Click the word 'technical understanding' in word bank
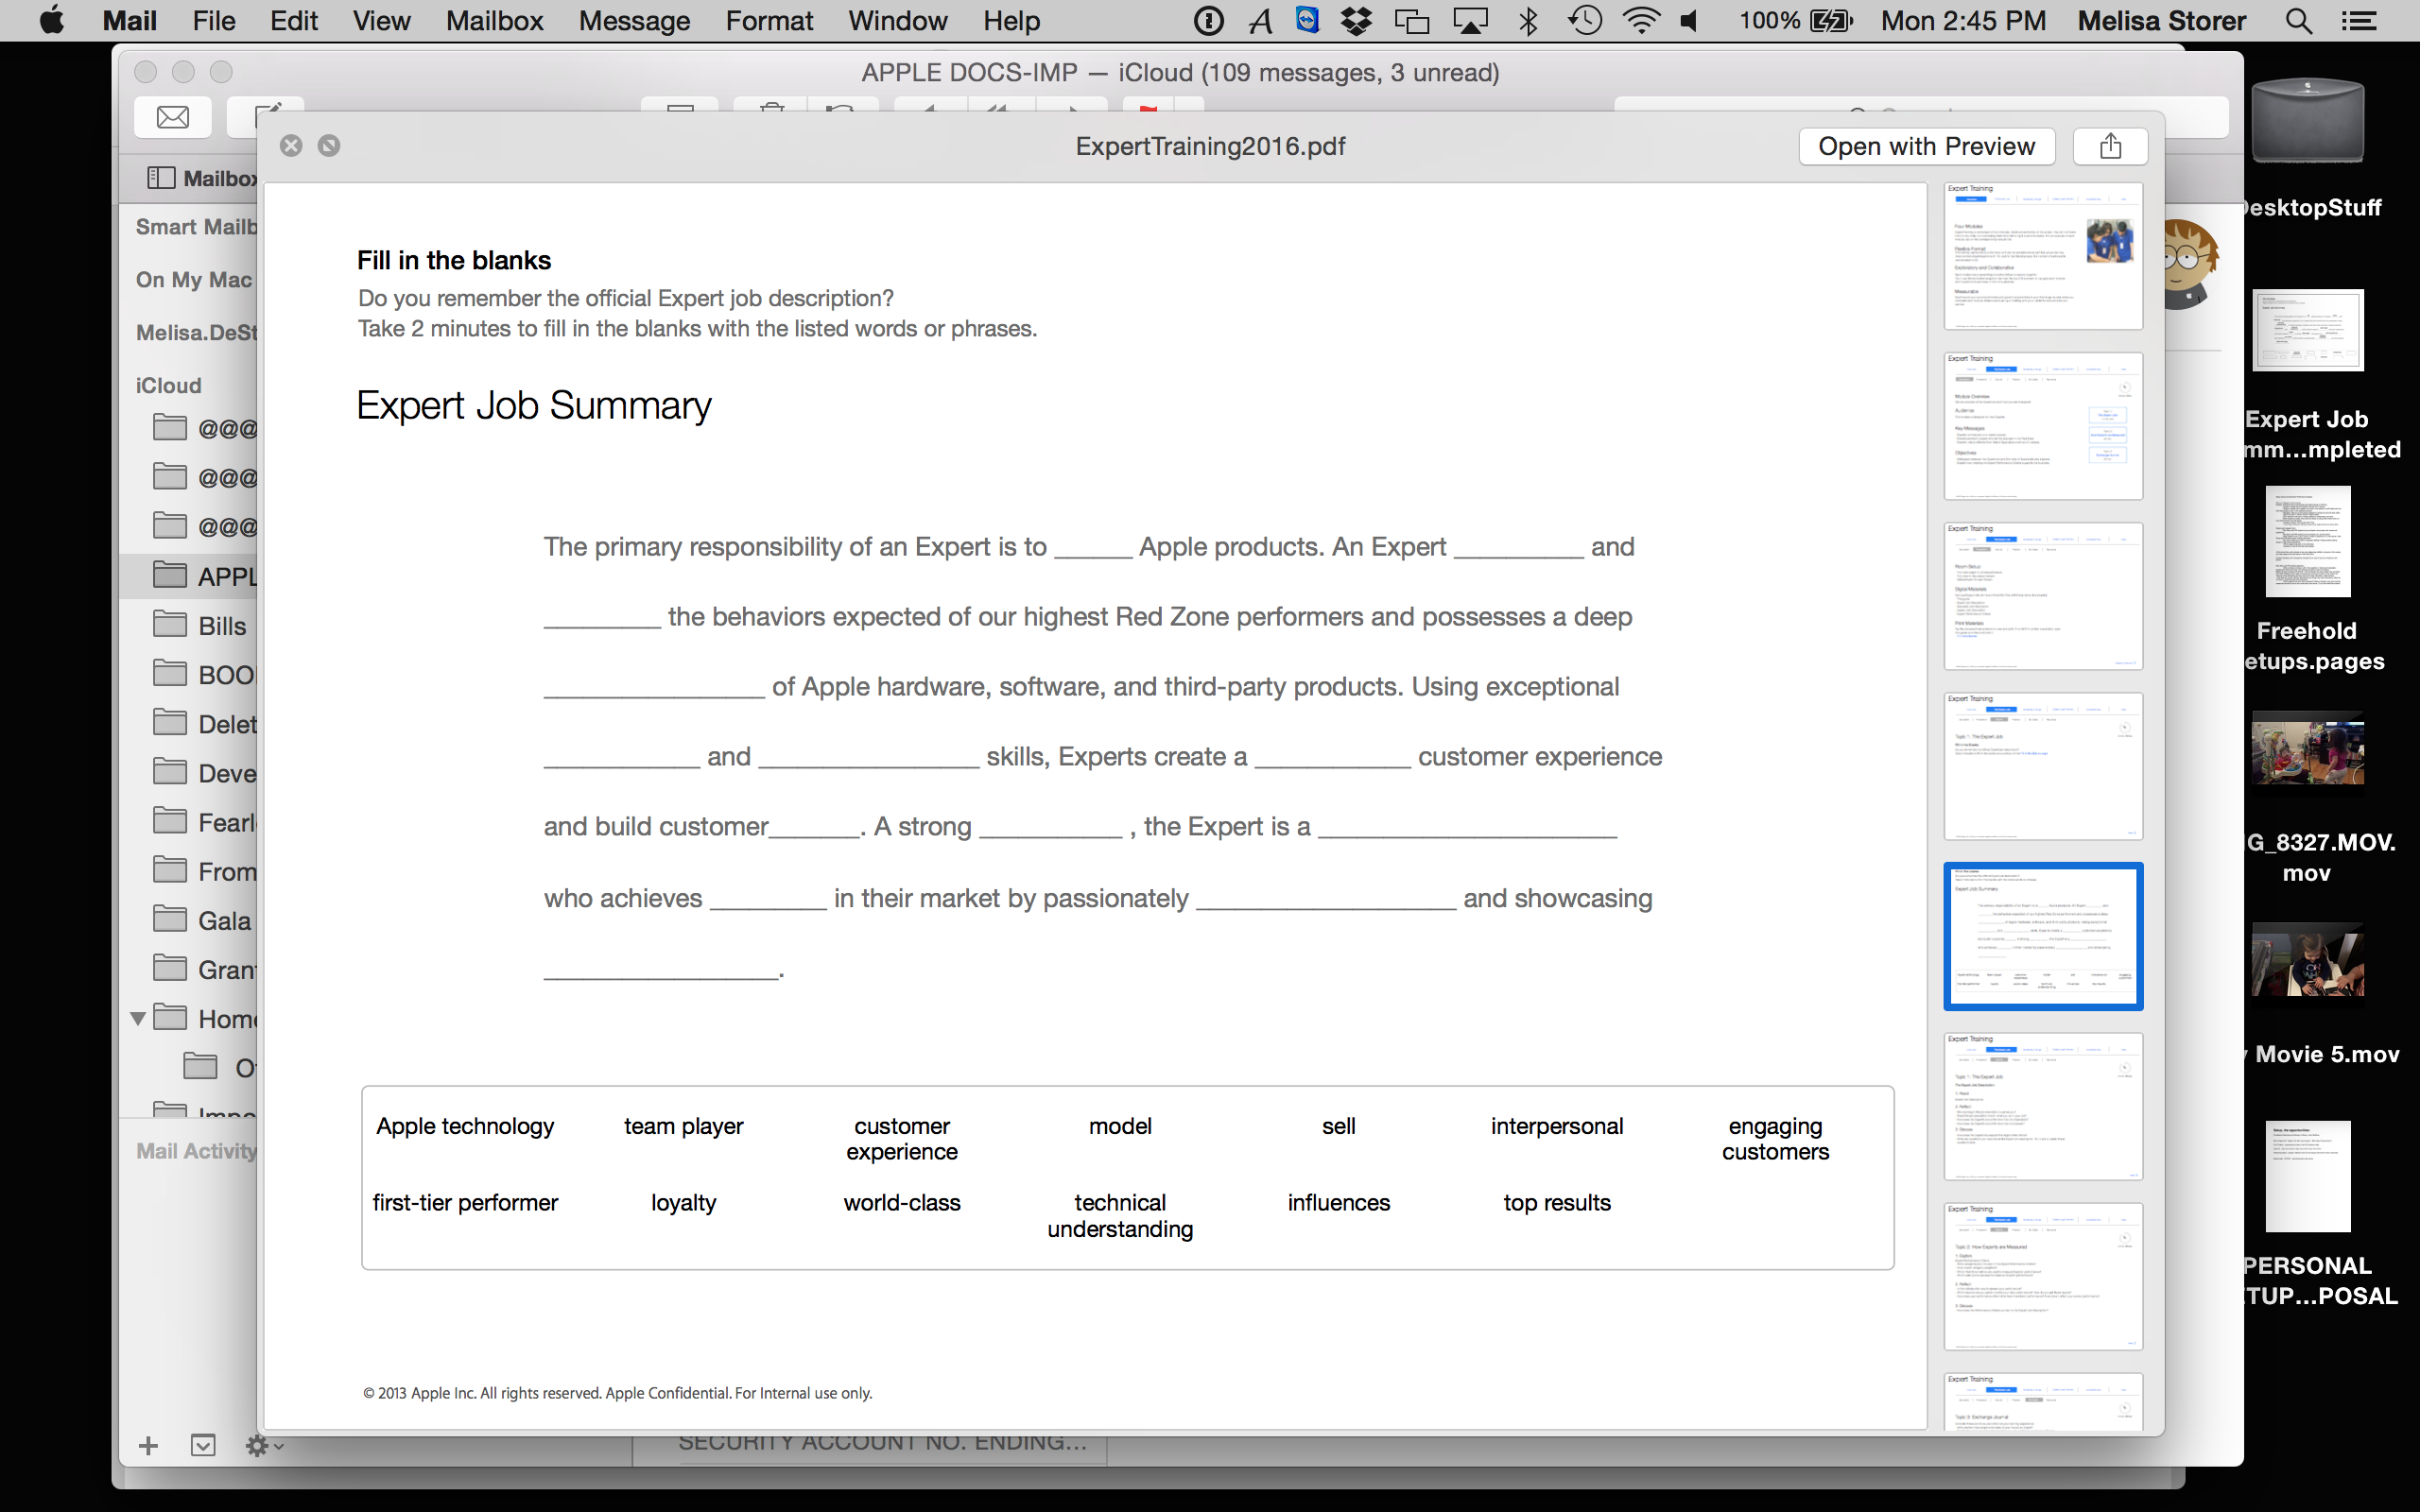 tap(1120, 1215)
